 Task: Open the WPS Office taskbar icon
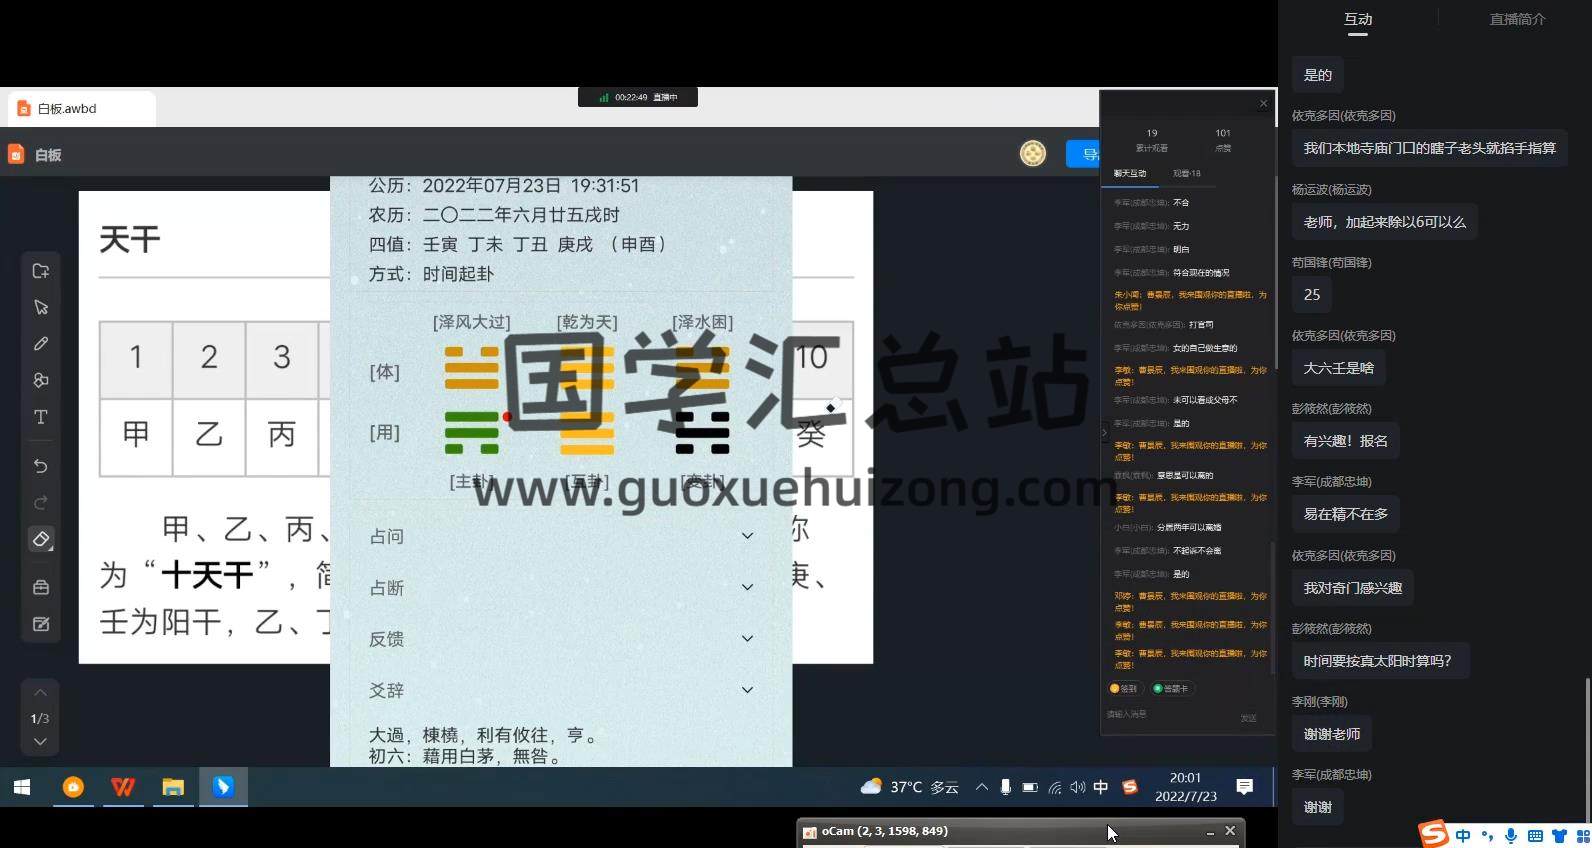pos(123,787)
